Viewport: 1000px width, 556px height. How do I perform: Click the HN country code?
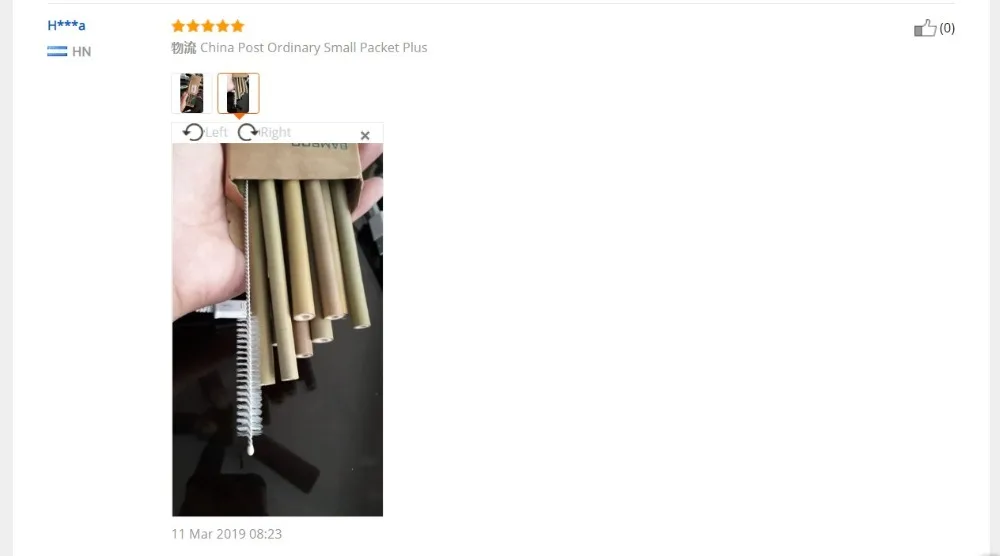pyautogui.click(x=81, y=52)
